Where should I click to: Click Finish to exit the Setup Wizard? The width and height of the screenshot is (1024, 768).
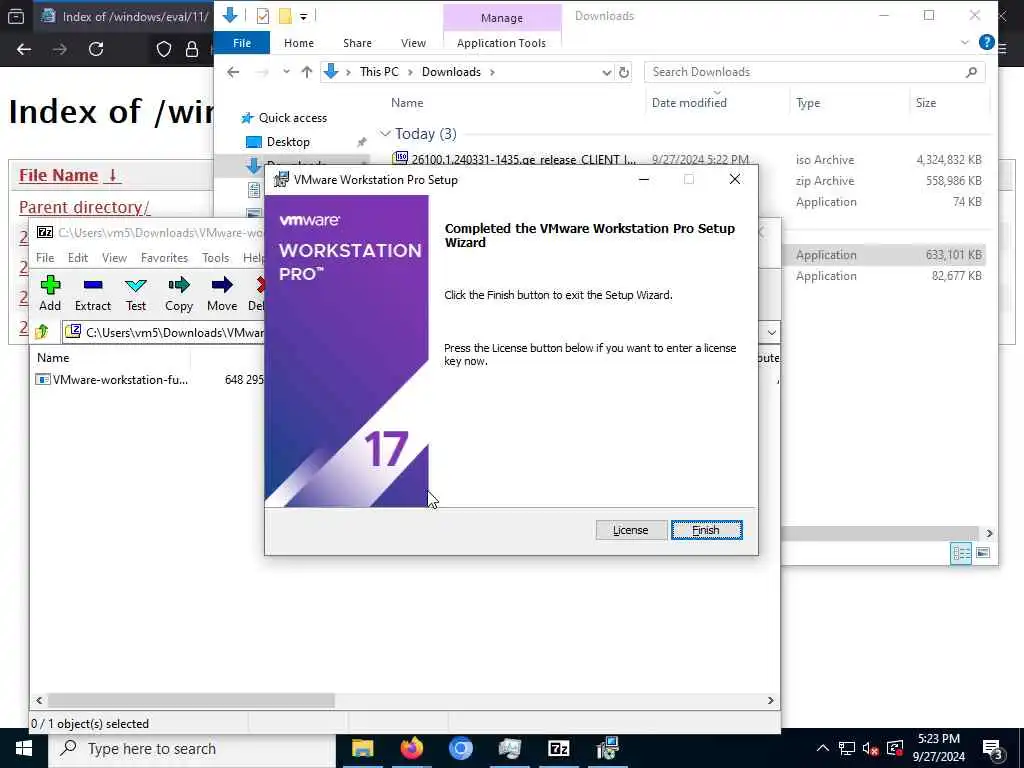point(706,530)
